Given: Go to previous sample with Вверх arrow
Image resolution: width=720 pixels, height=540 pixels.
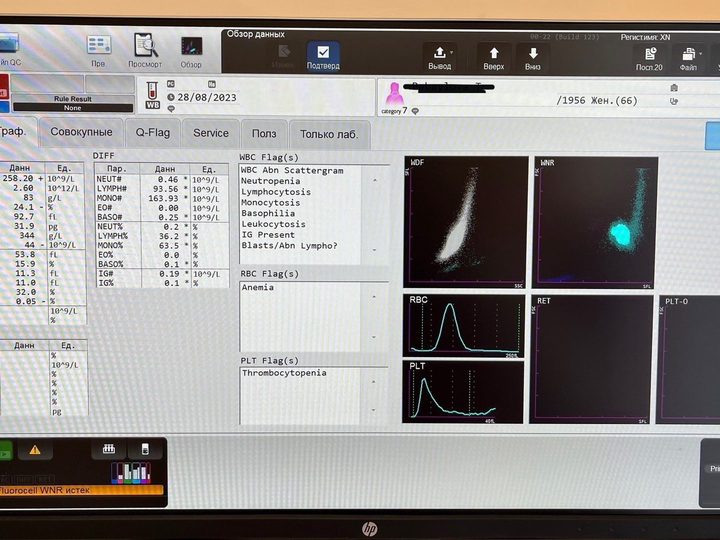Looking at the screenshot, I should coord(494,57).
